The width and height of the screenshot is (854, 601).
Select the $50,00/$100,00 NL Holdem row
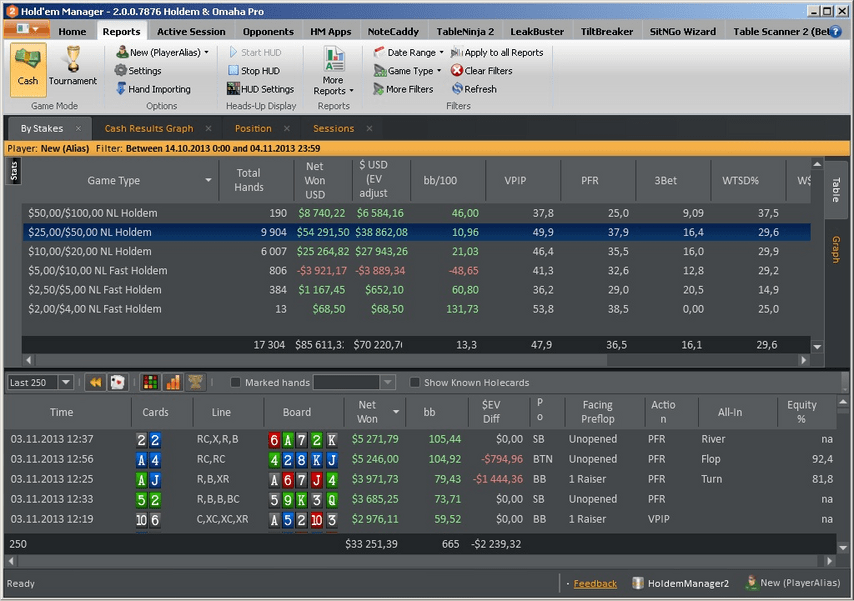416,213
